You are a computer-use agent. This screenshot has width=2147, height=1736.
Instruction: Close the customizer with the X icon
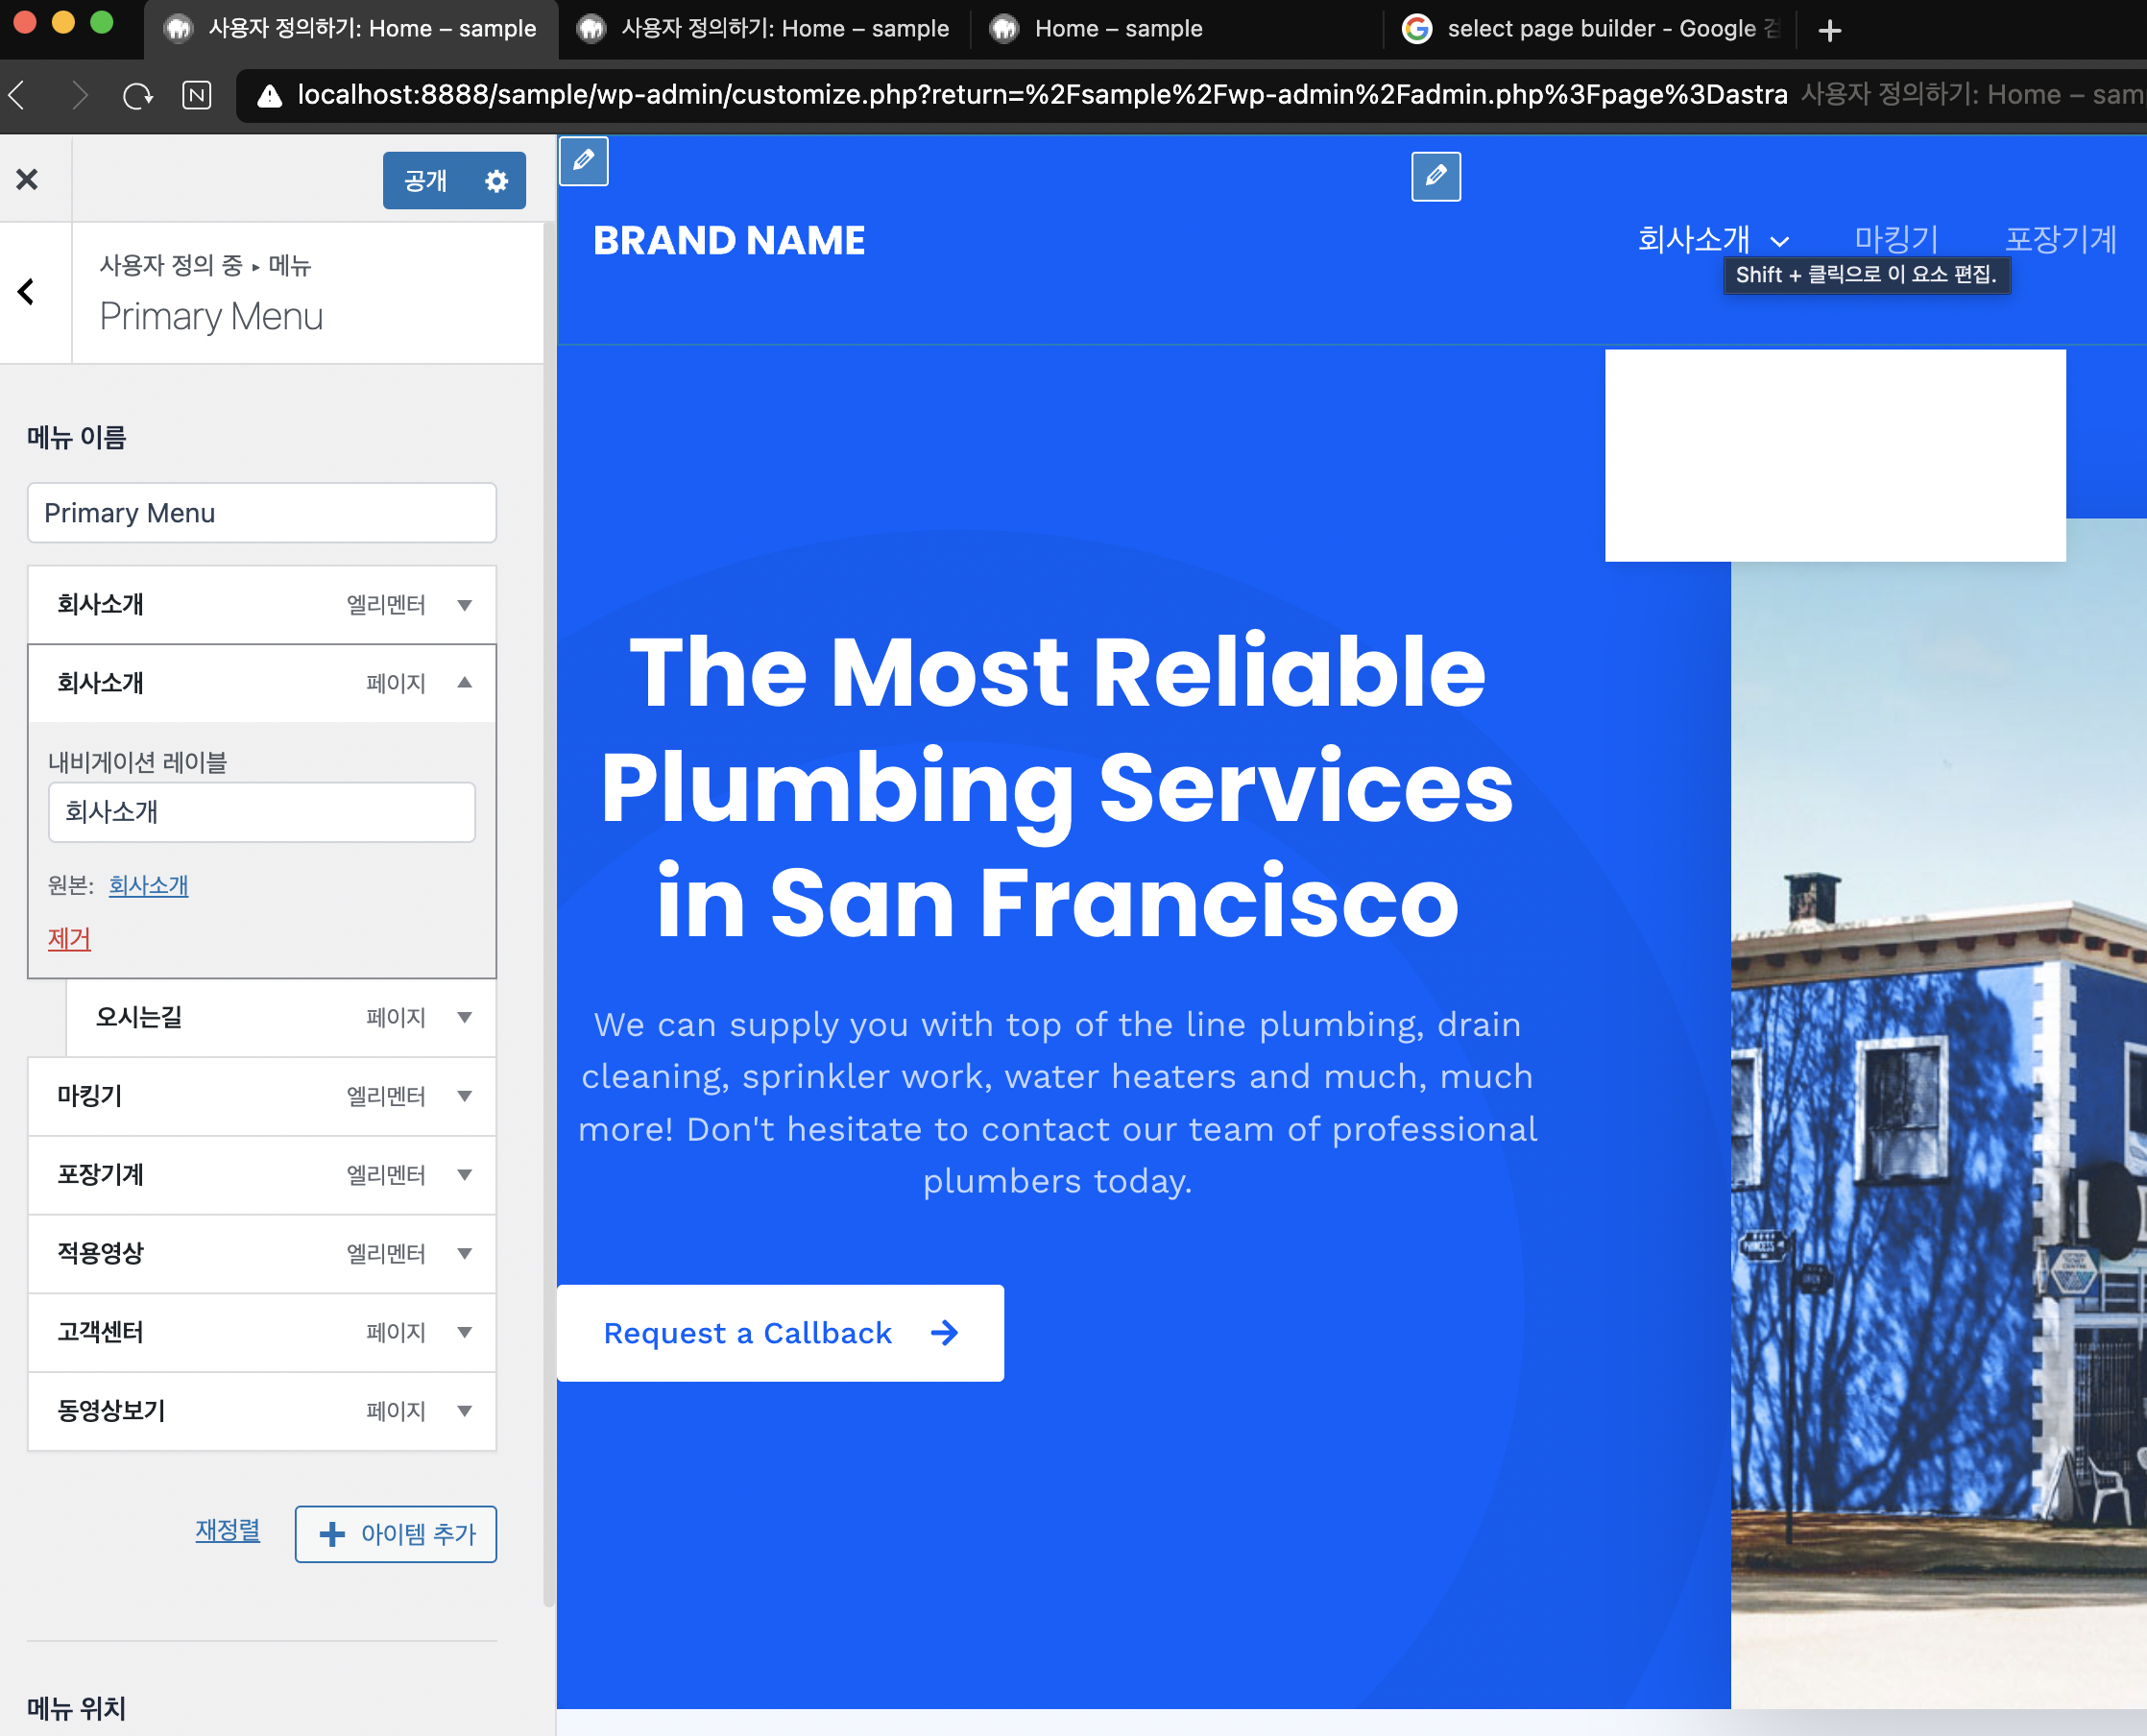tap(27, 180)
